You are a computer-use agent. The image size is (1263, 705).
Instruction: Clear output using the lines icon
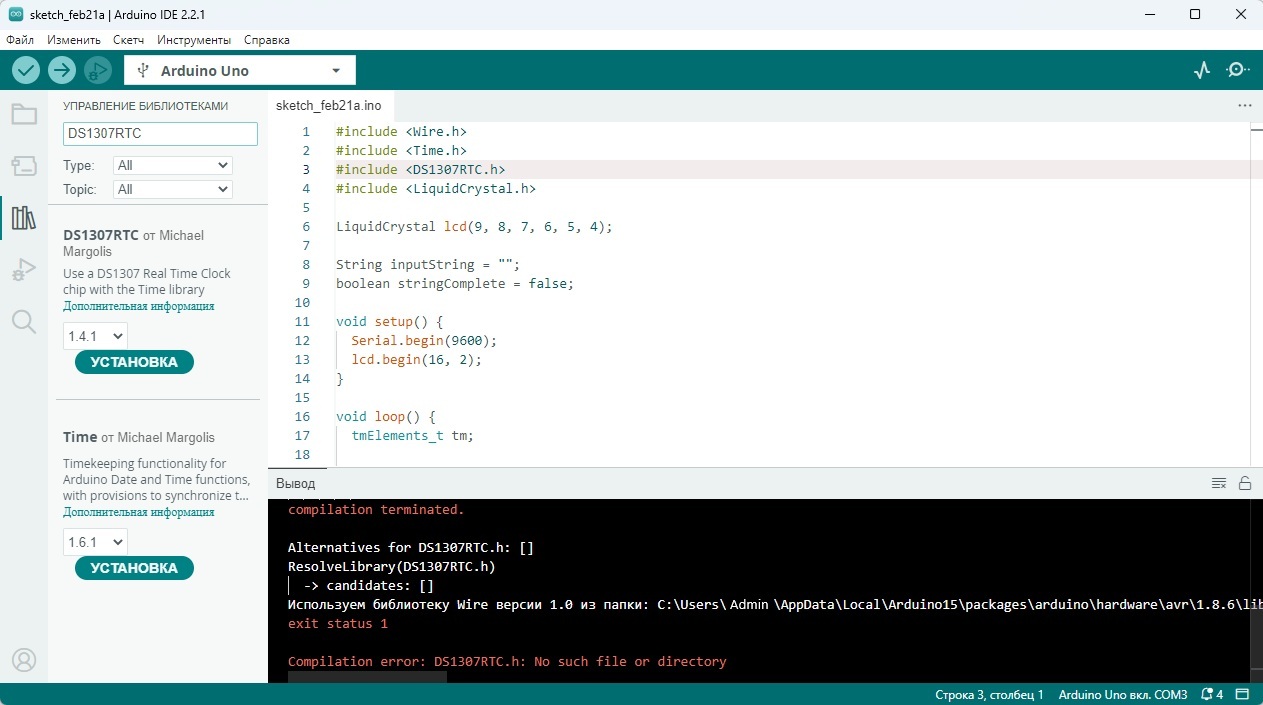pyautogui.click(x=1219, y=483)
